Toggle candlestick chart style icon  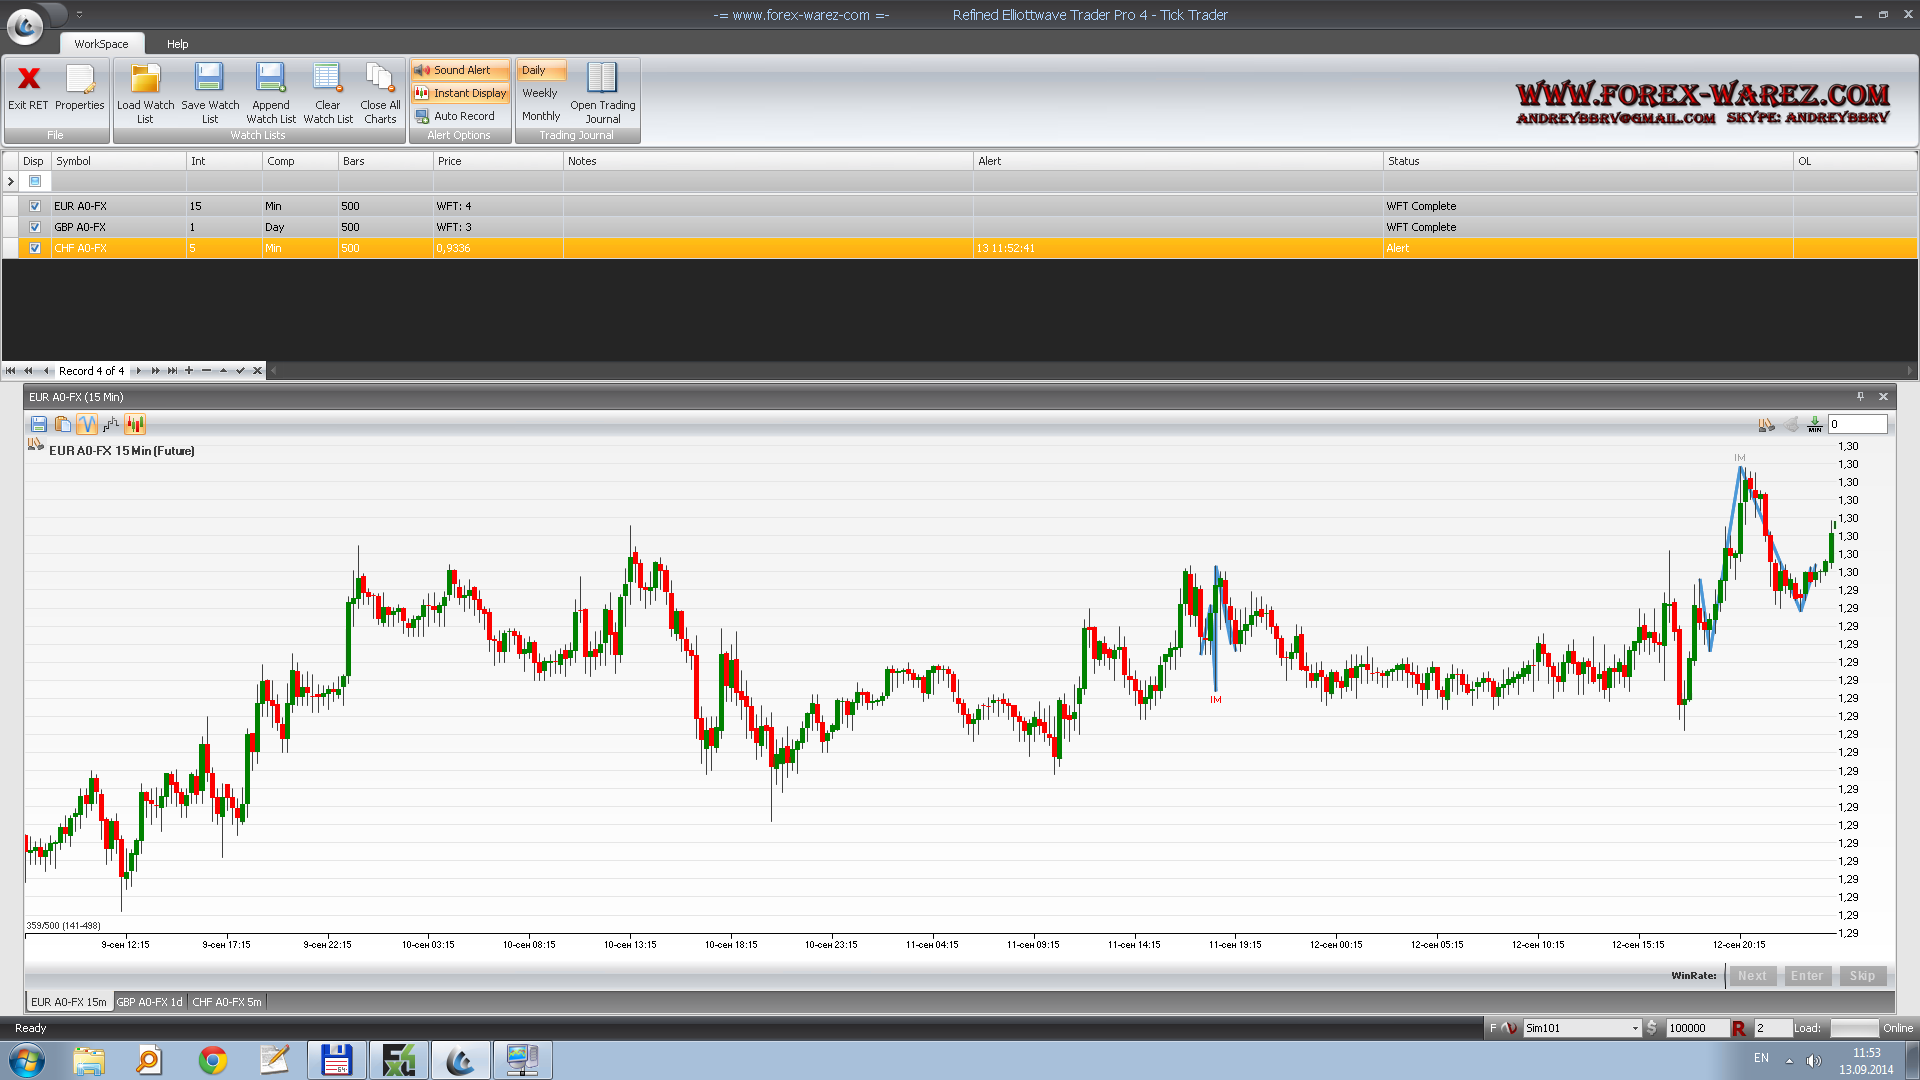pos(135,425)
